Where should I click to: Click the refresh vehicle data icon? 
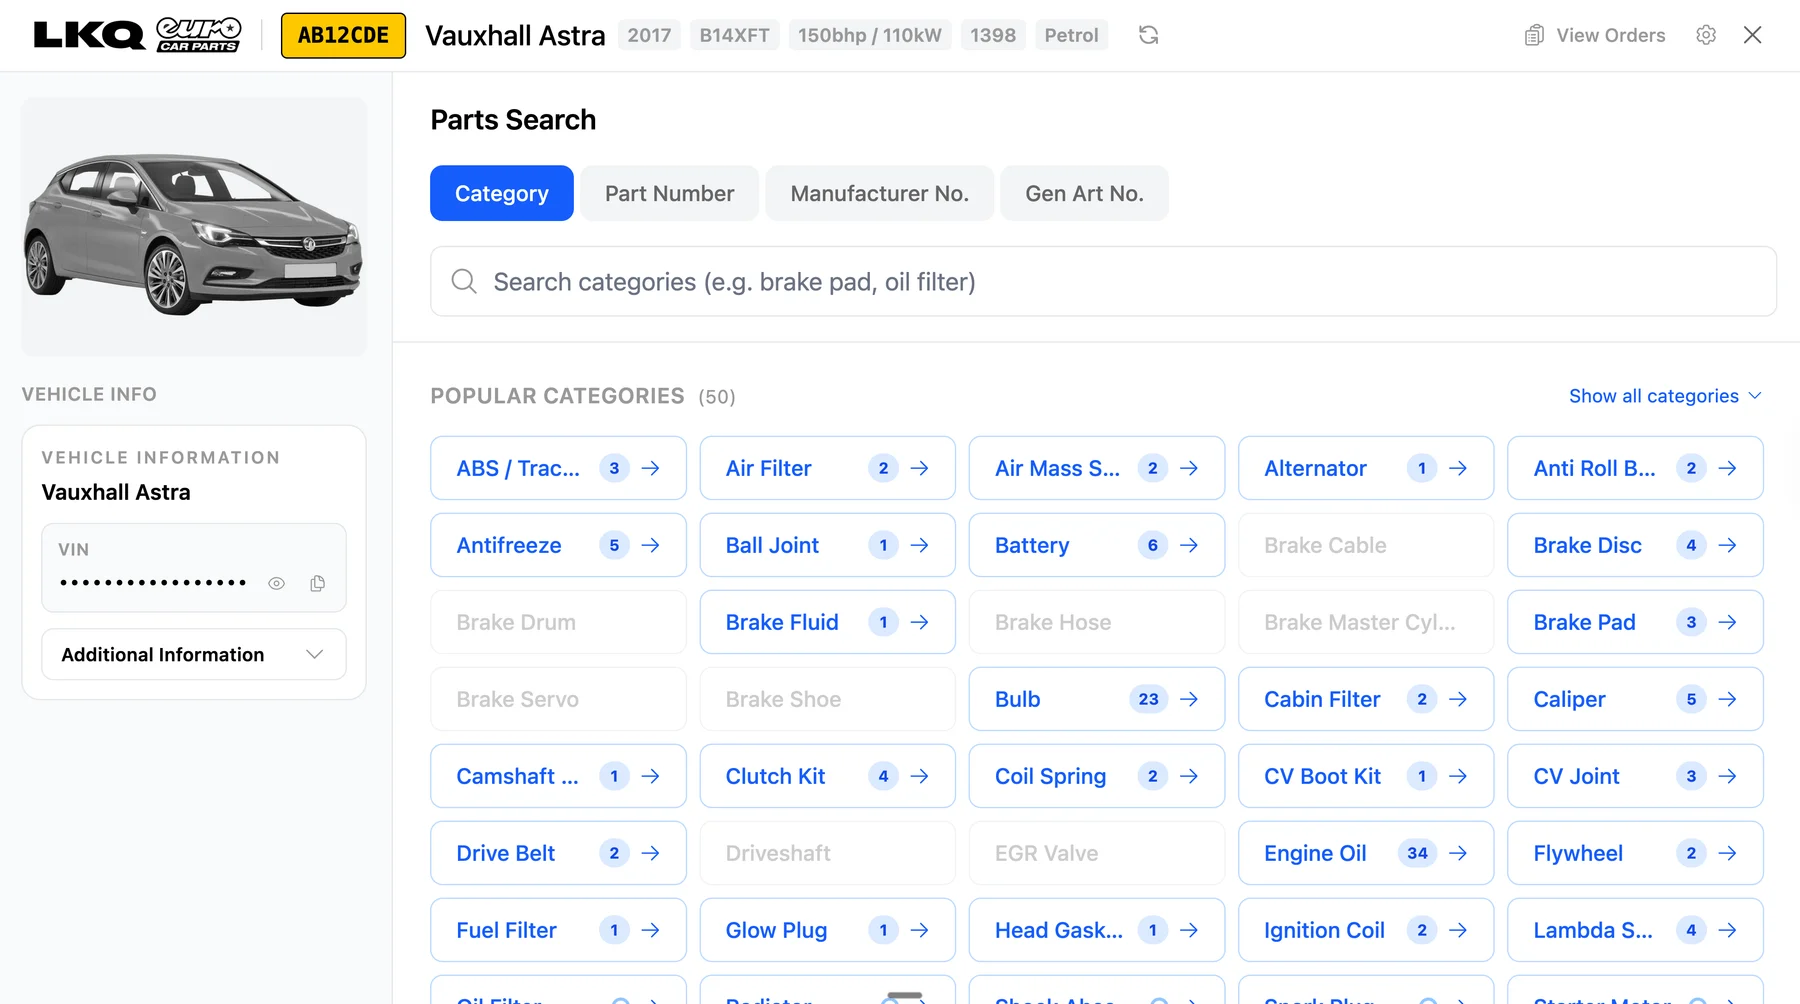tap(1148, 35)
